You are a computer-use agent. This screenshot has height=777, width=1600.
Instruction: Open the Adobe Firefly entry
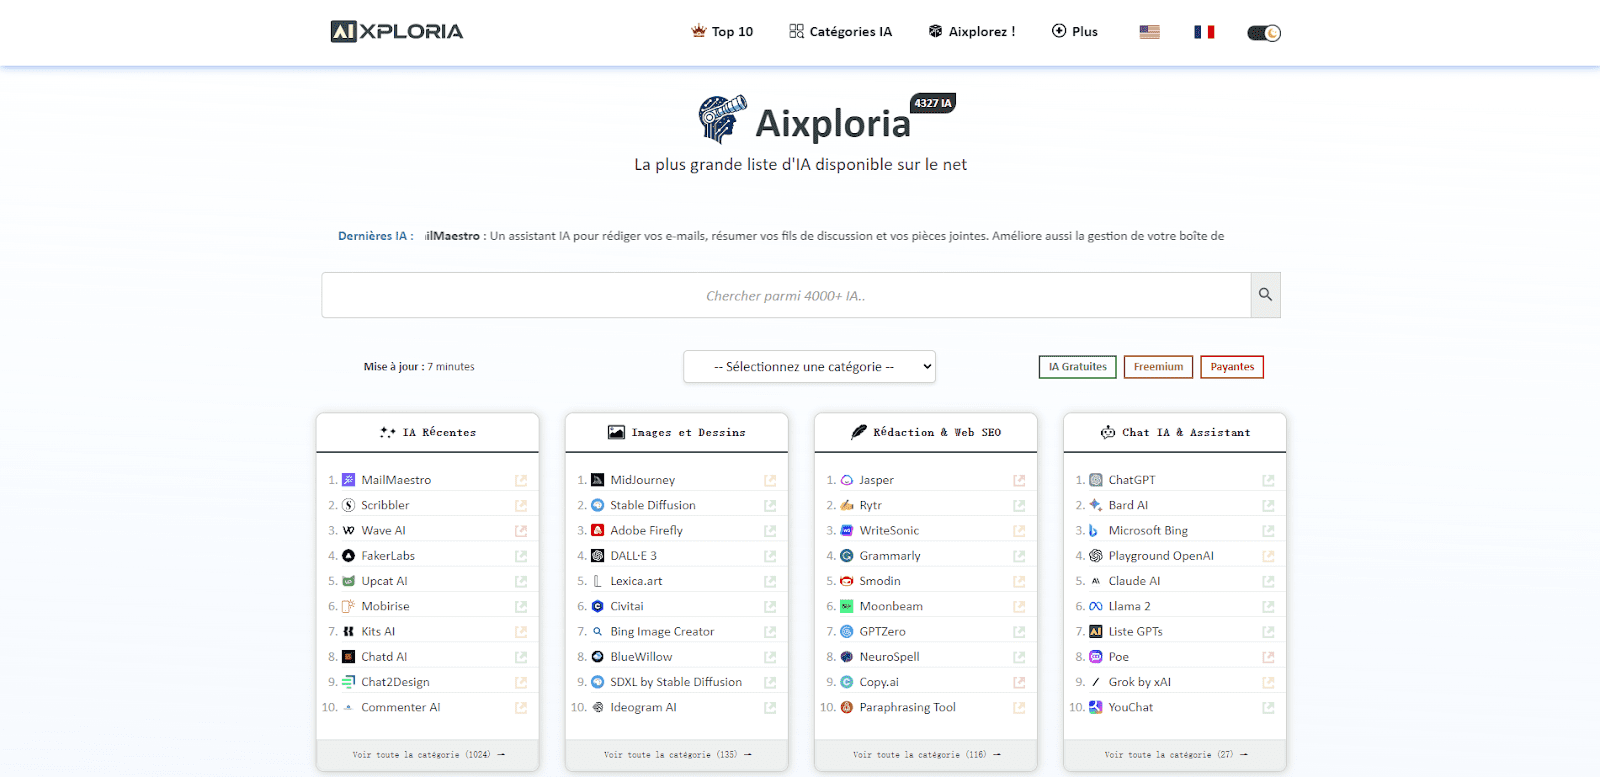(646, 531)
